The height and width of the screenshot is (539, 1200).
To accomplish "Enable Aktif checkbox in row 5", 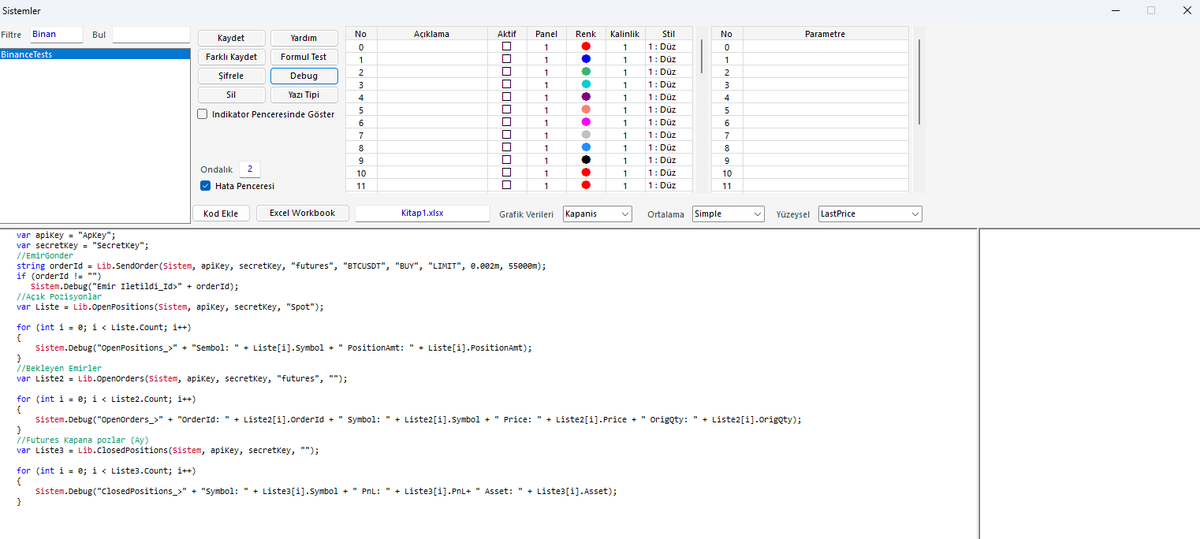I will point(507,110).
